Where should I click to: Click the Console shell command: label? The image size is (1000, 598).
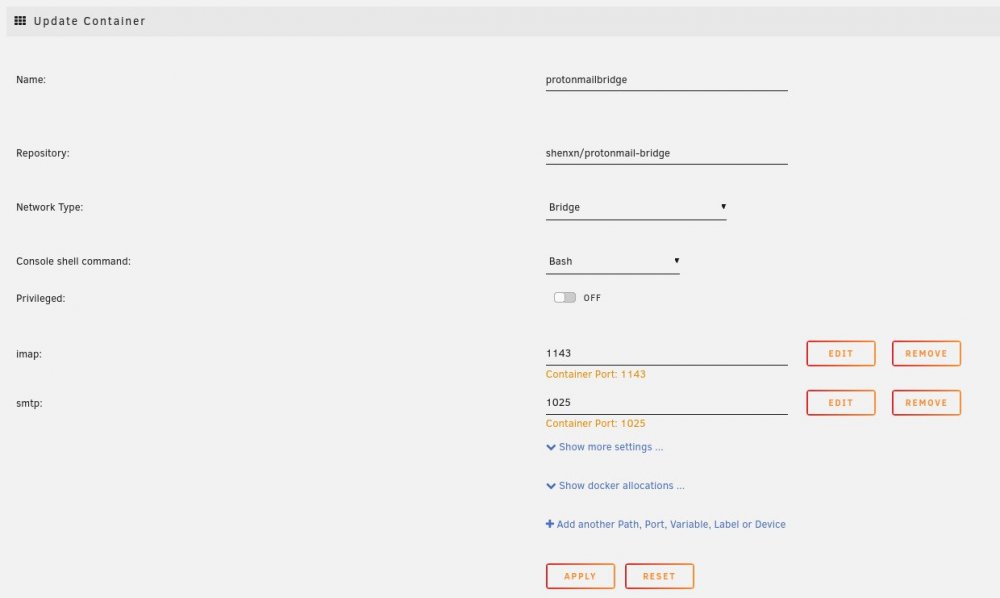(73, 261)
